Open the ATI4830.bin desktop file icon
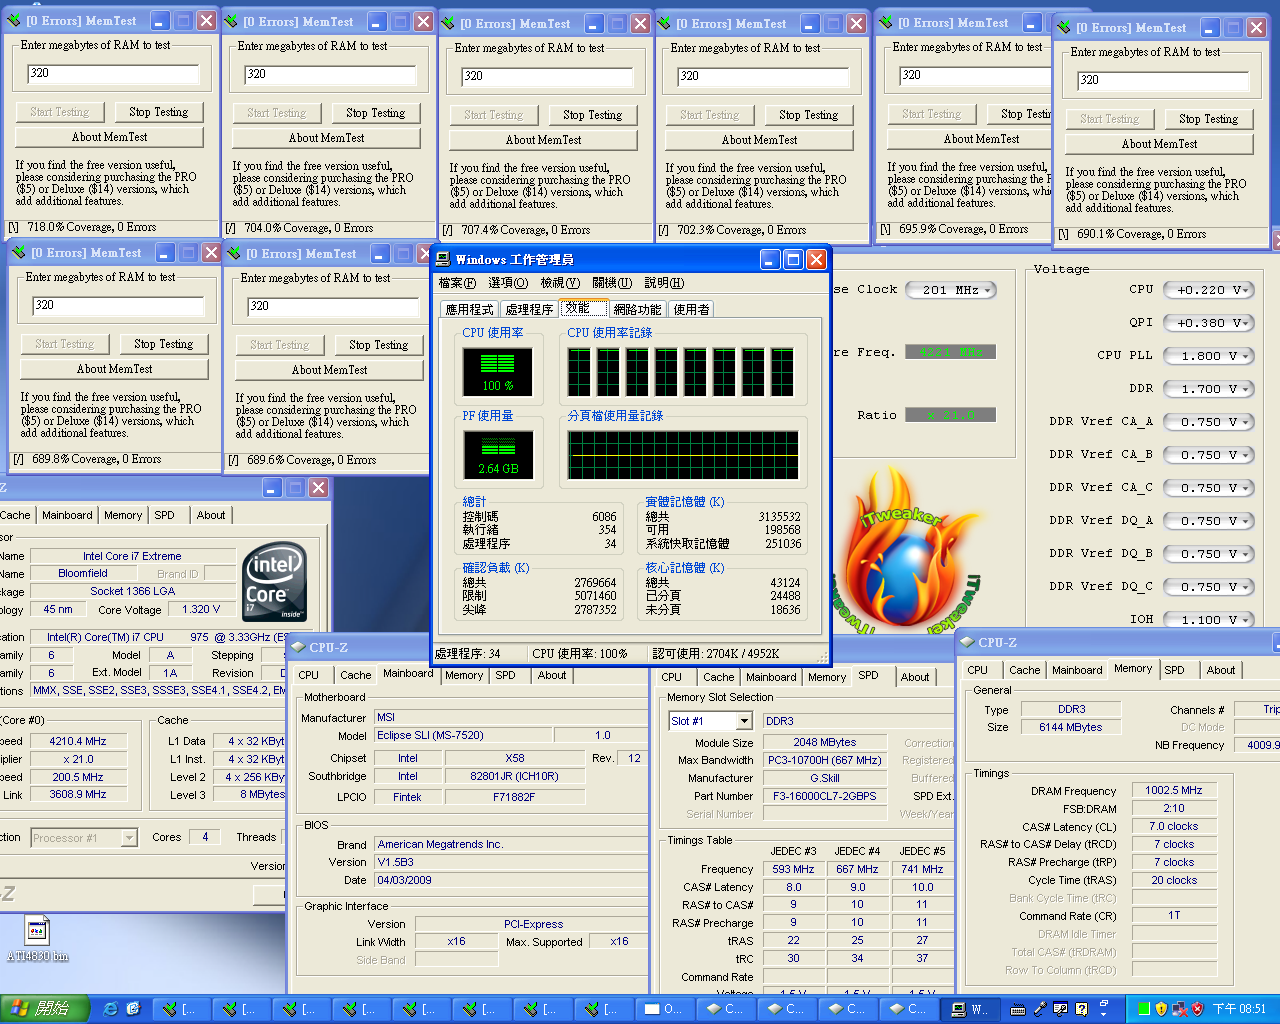 37,931
